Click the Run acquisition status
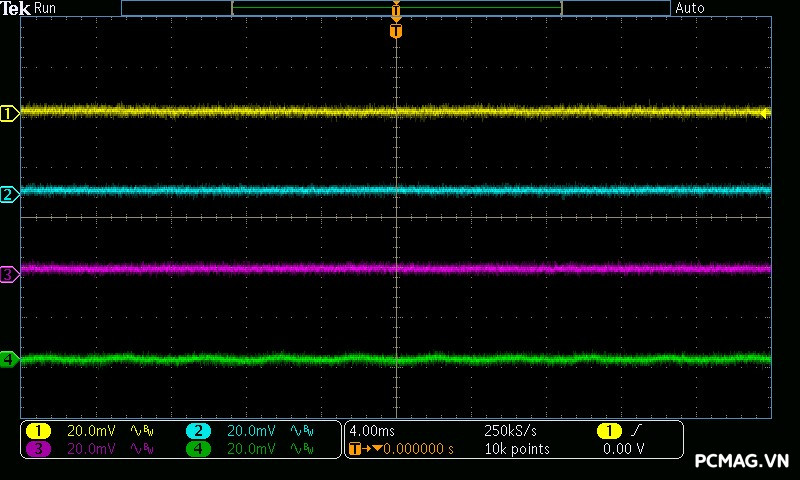This screenshot has height=480, width=800. point(46,8)
